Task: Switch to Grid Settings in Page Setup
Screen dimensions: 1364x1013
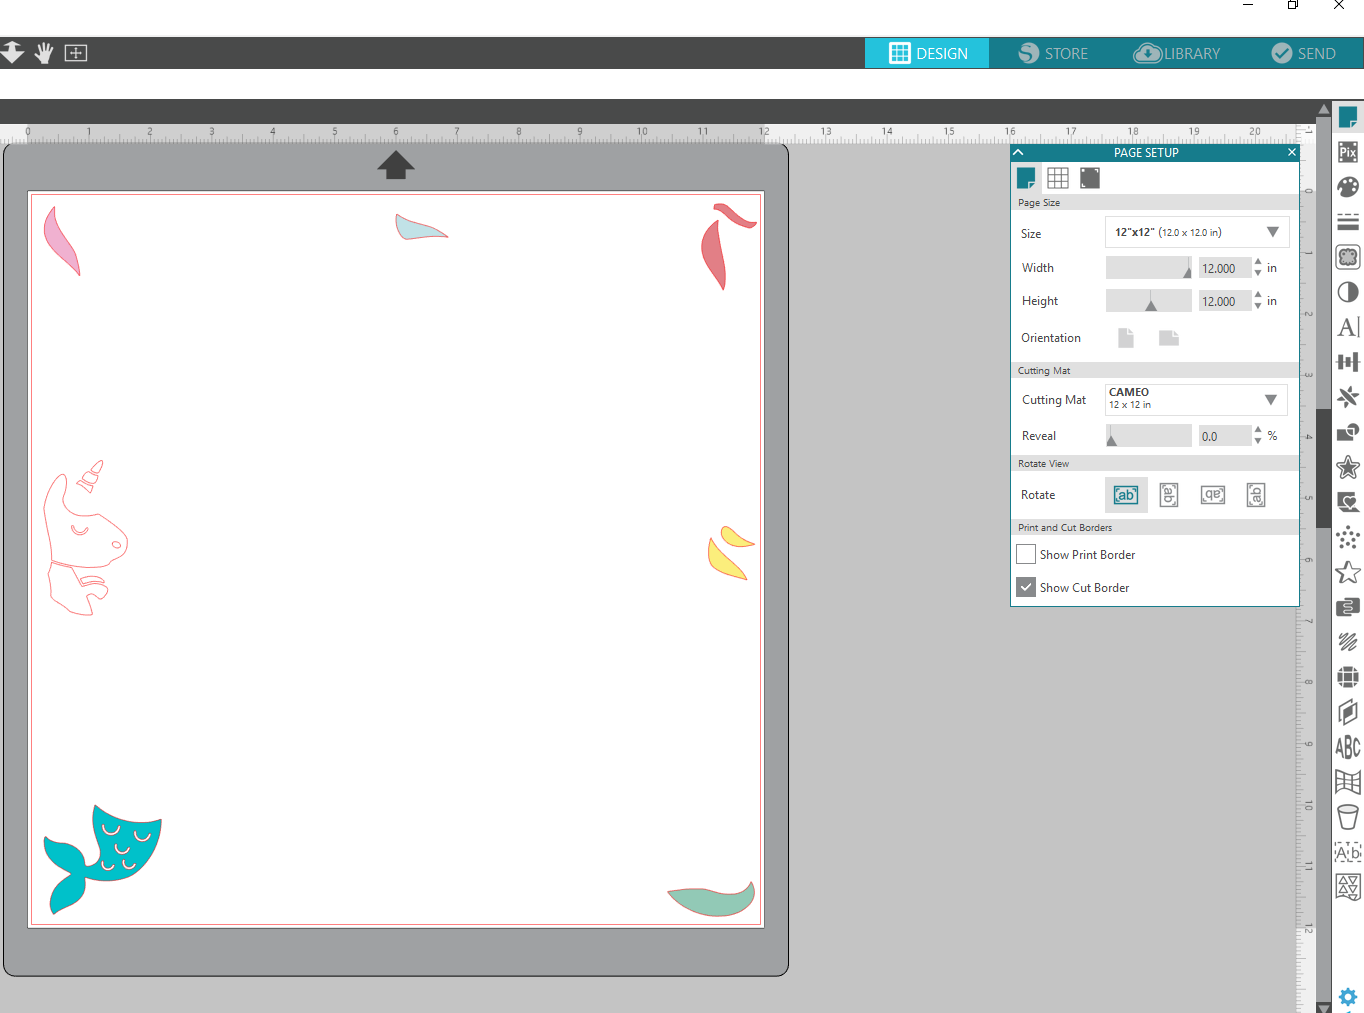Action: coord(1058,178)
